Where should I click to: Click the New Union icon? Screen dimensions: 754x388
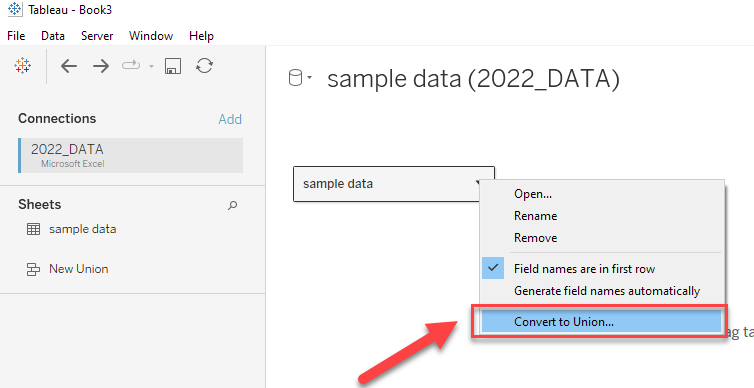tap(33, 269)
